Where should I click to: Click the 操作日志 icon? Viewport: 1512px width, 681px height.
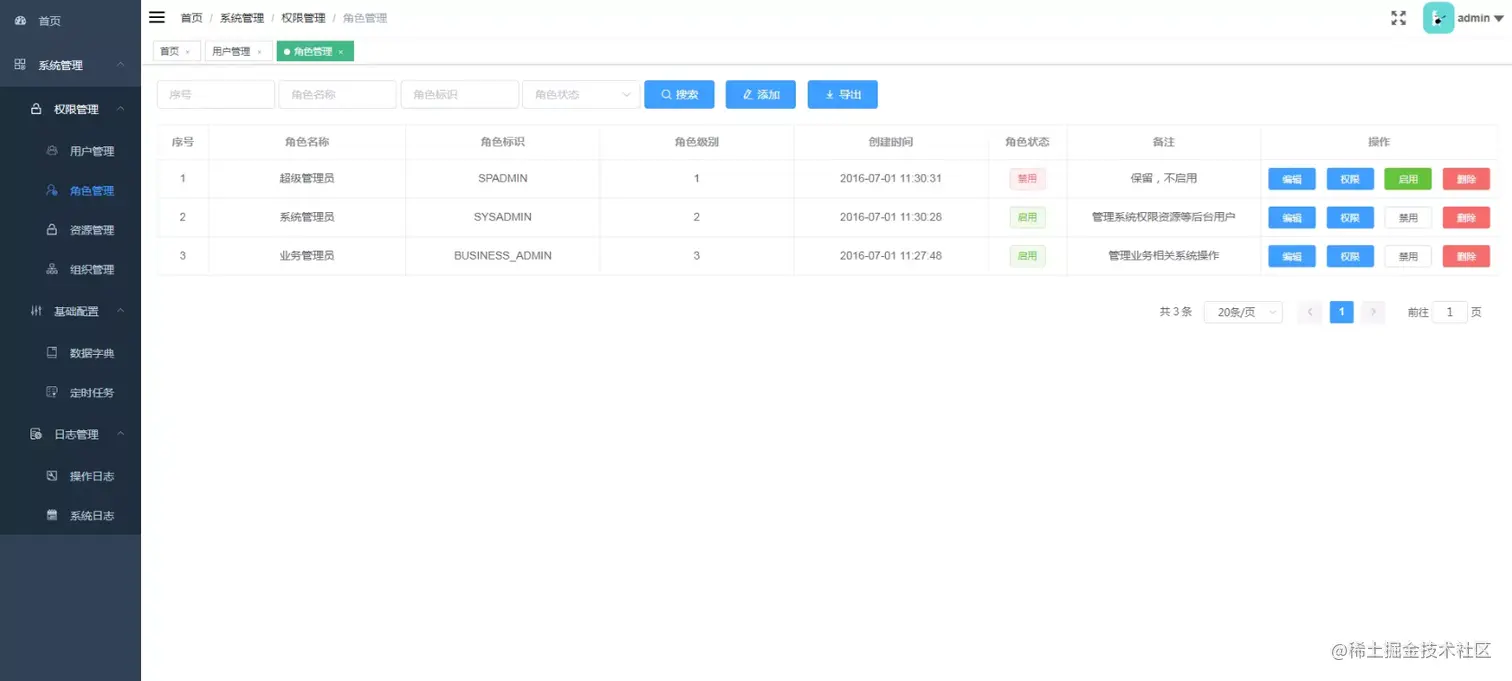(x=52, y=476)
